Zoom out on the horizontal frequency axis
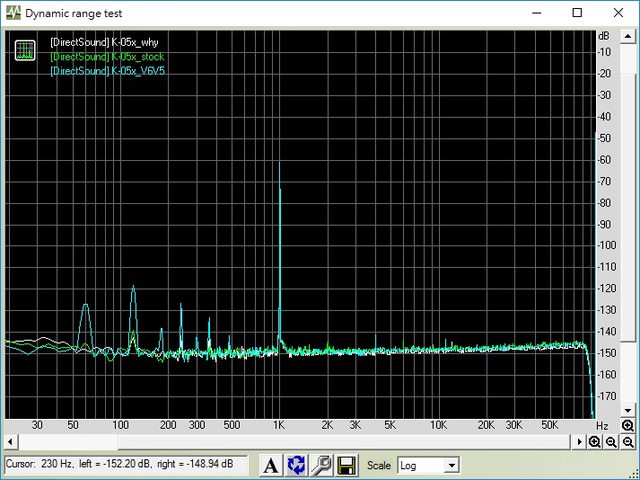Viewport: 640px width, 480px height. coord(611,441)
